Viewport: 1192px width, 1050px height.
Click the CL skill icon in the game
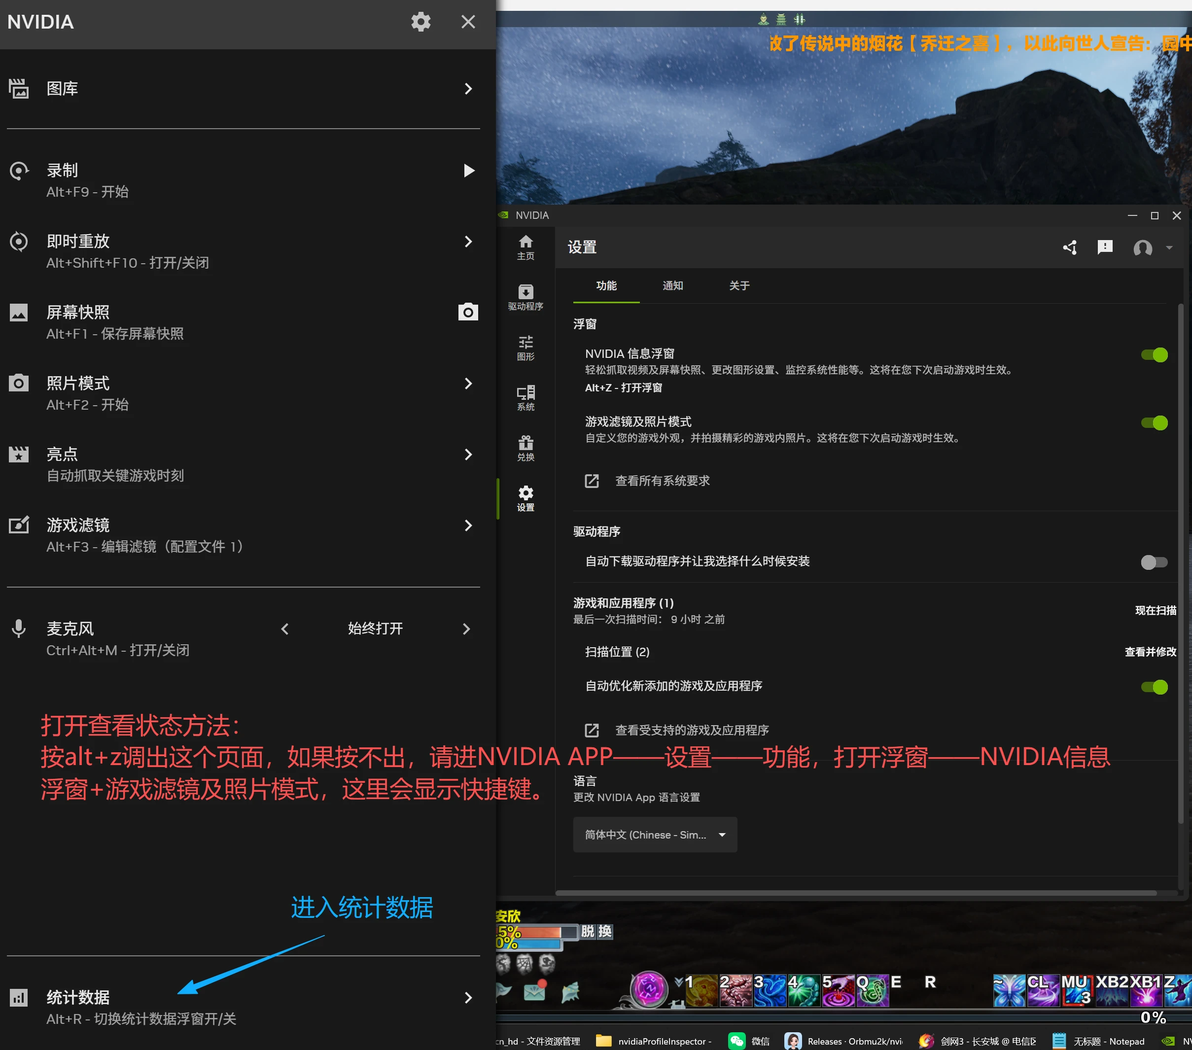tap(1043, 990)
